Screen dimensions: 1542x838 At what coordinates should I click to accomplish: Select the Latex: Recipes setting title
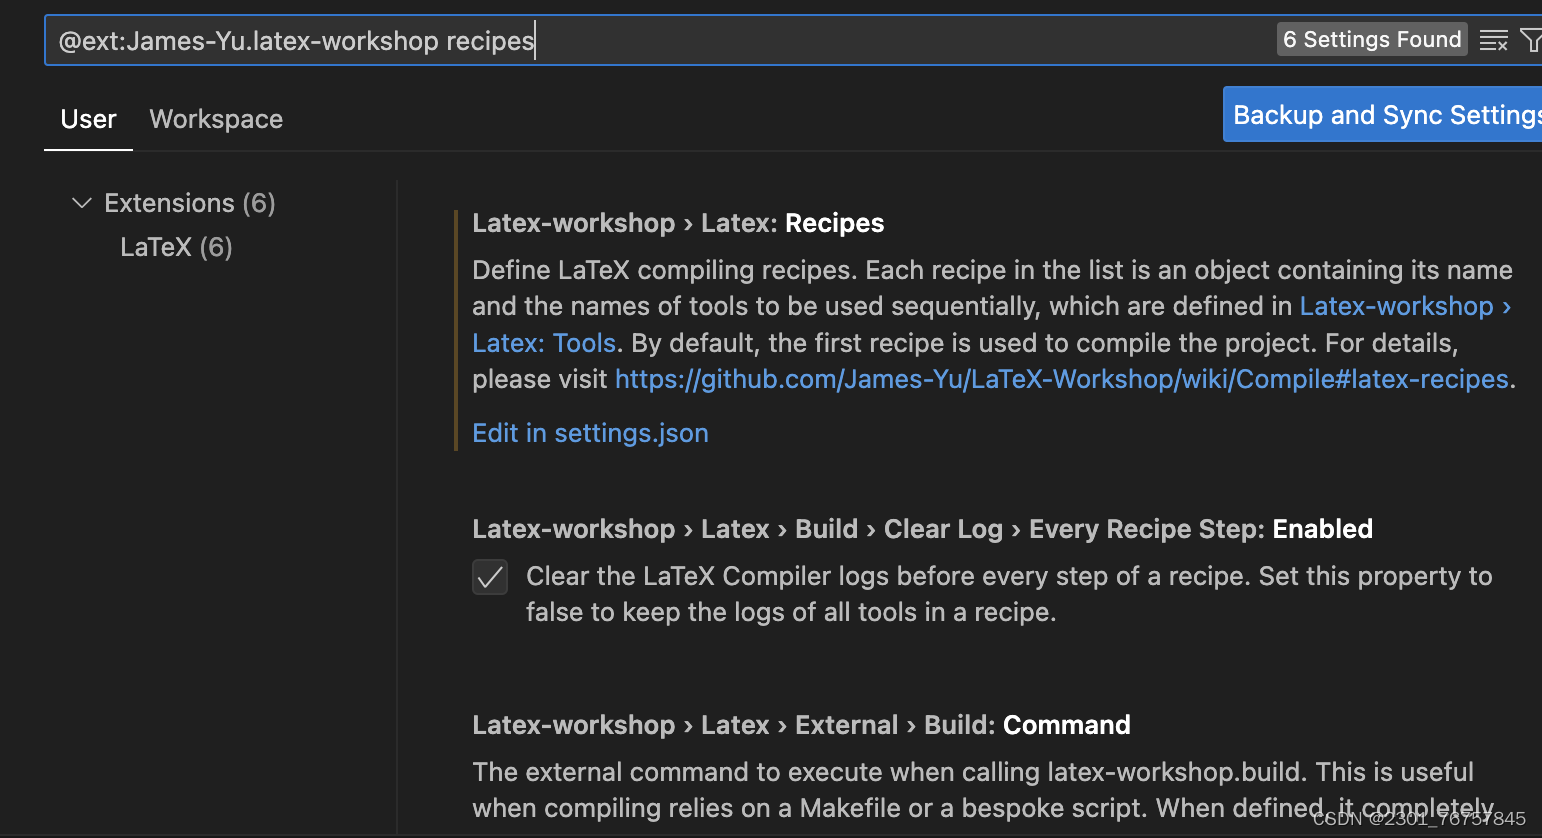click(678, 223)
